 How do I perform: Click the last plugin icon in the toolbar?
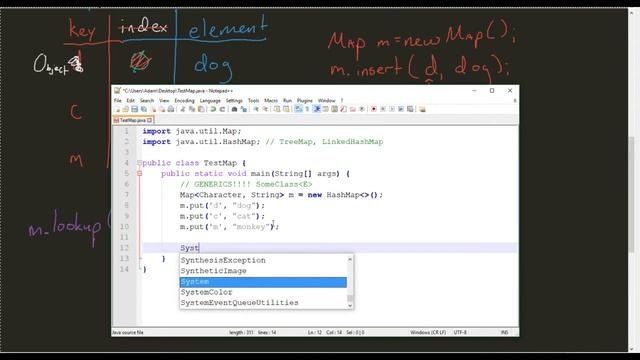(422, 109)
